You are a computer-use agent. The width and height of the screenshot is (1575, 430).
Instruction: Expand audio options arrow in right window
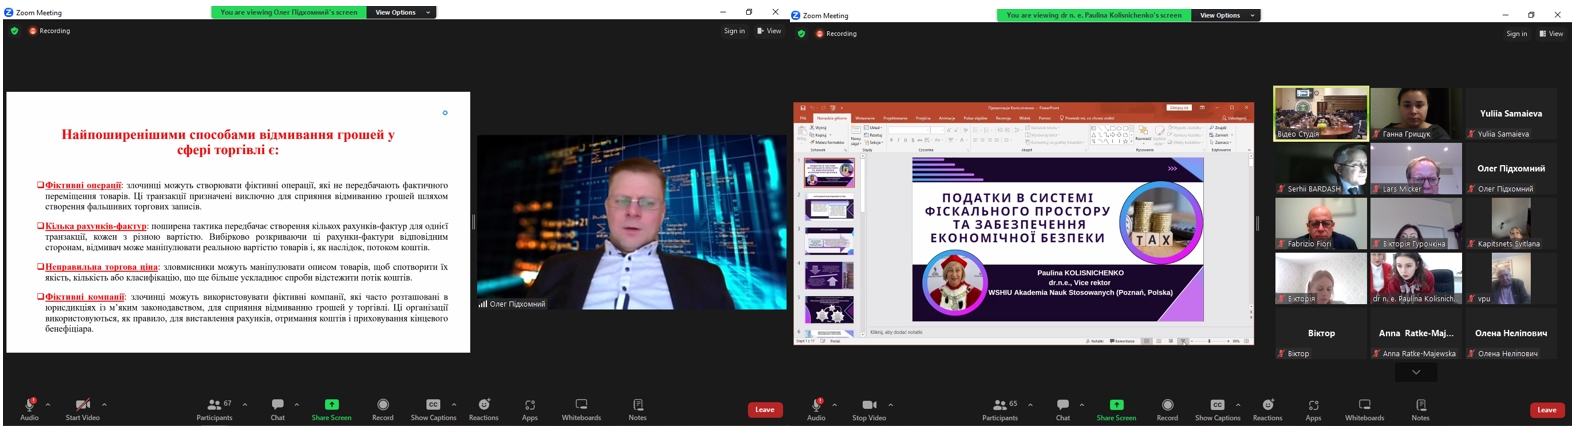tap(834, 405)
